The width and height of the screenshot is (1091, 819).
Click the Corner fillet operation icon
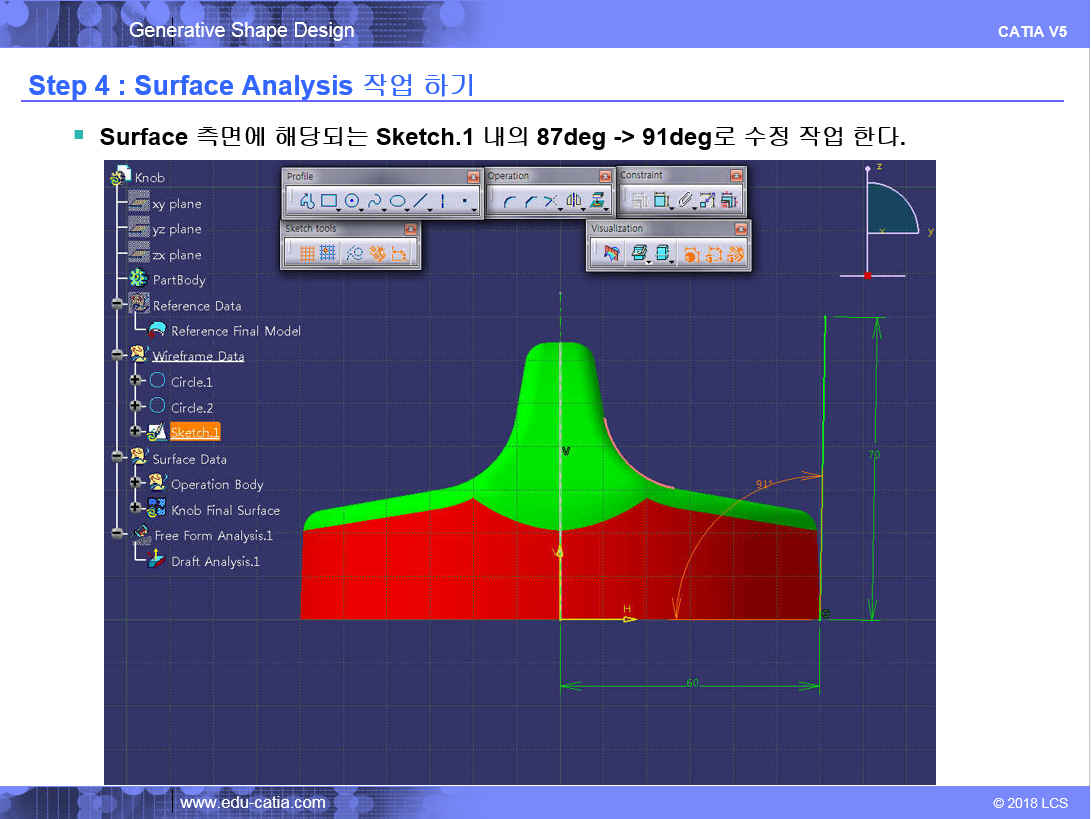click(x=509, y=201)
